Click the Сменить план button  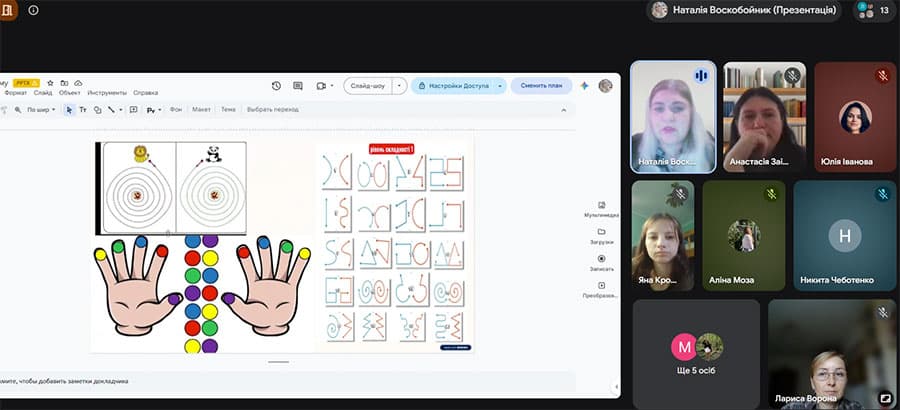point(541,86)
